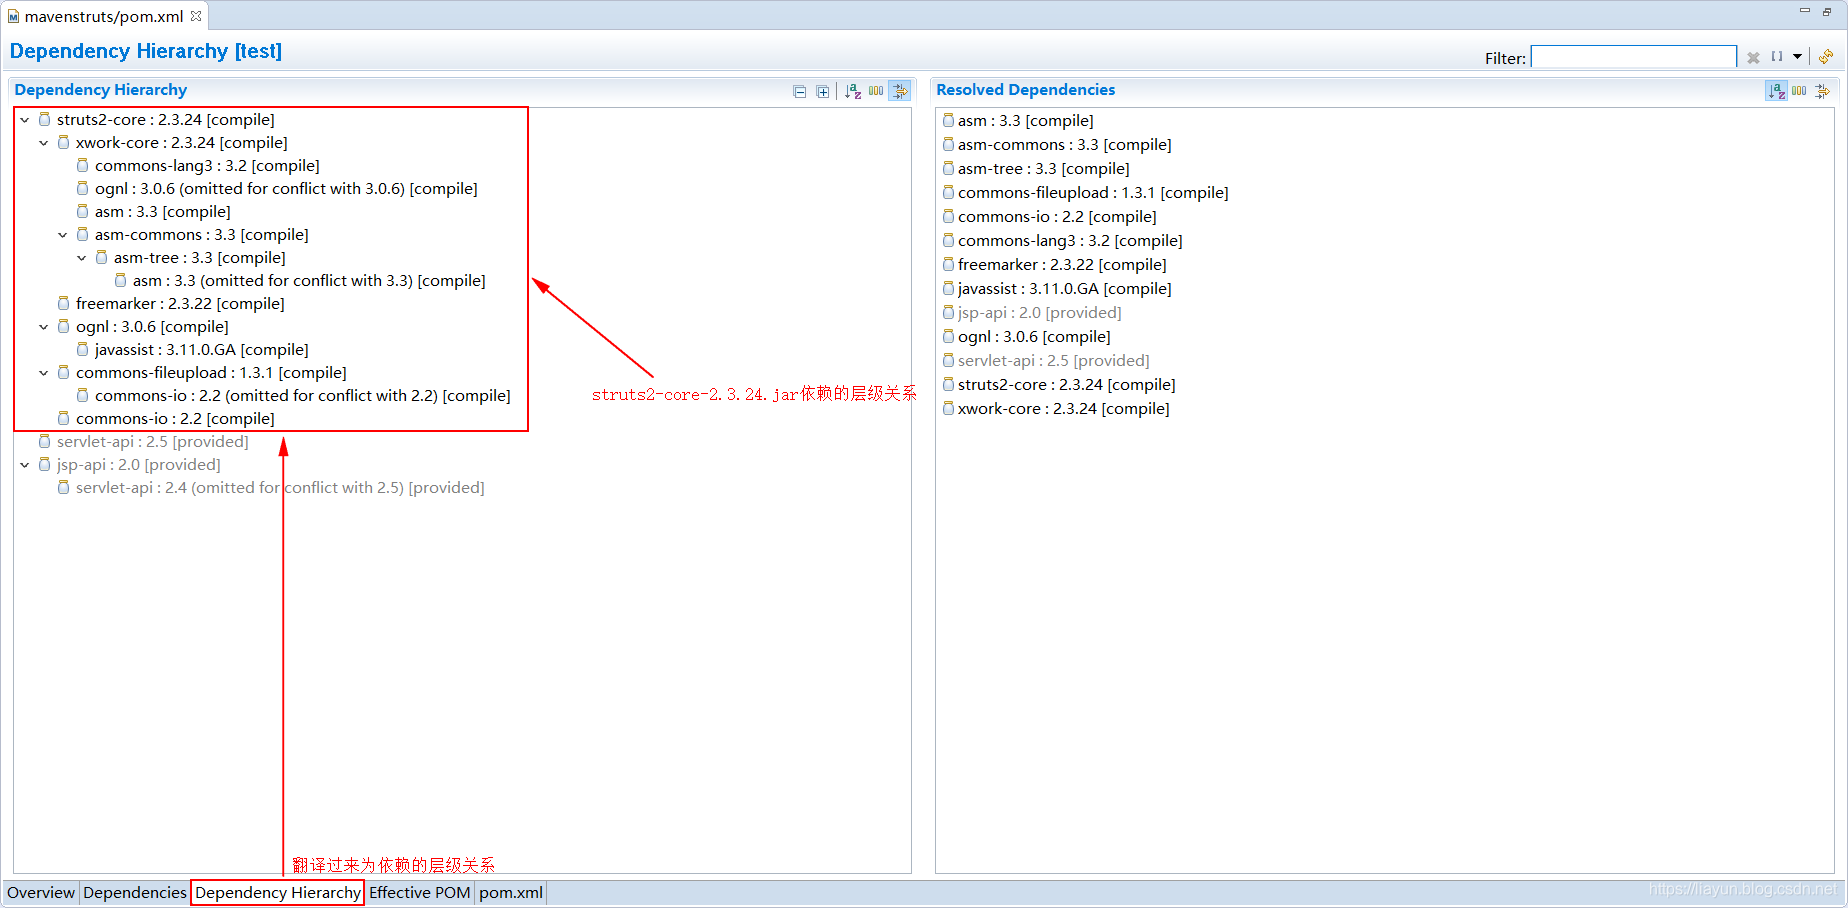Image resolution: width=1848 pixels, height=908 pixels.
Task: Select jsp-api : 2.0 in Resolved Dependencies
Action: [1040, 313]
